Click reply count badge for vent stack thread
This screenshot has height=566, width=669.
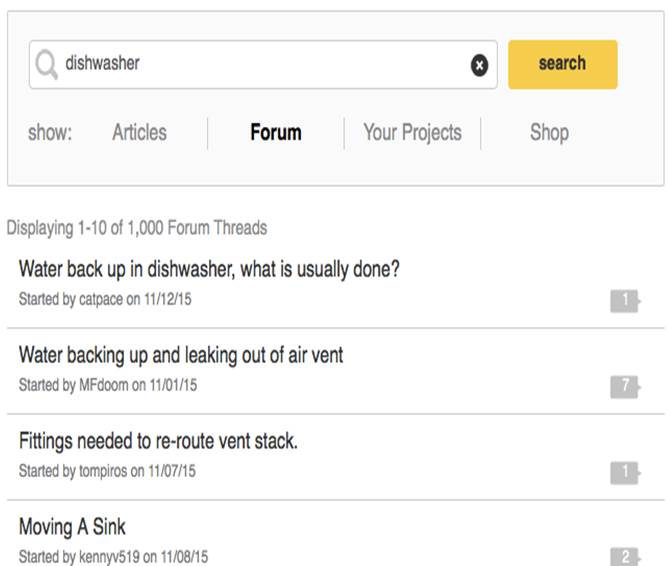624,472
